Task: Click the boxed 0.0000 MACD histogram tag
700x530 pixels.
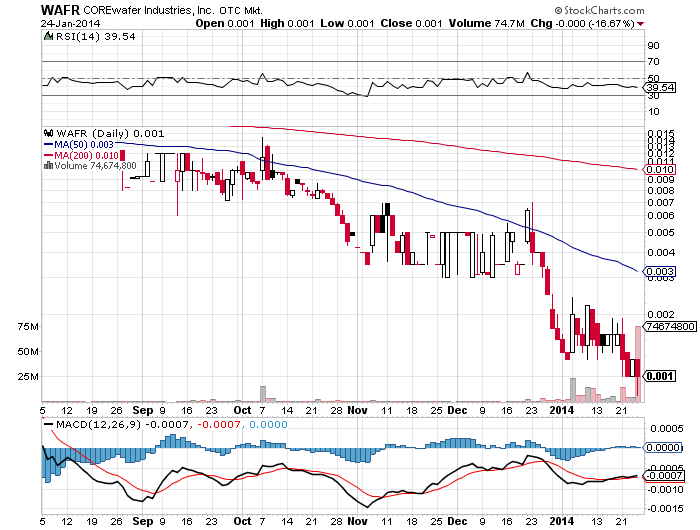Action: [664, 447]
